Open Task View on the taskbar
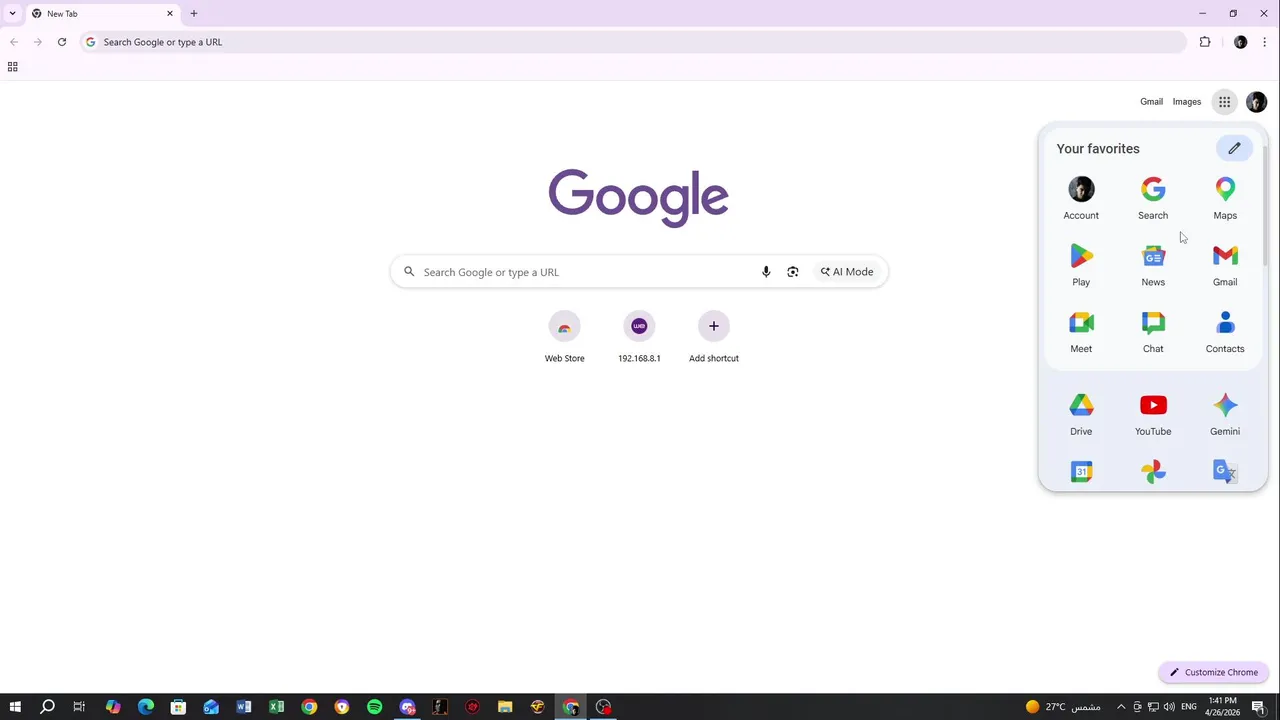The width and height of the screenshot is (1280, 720). [x=79, y=707]
